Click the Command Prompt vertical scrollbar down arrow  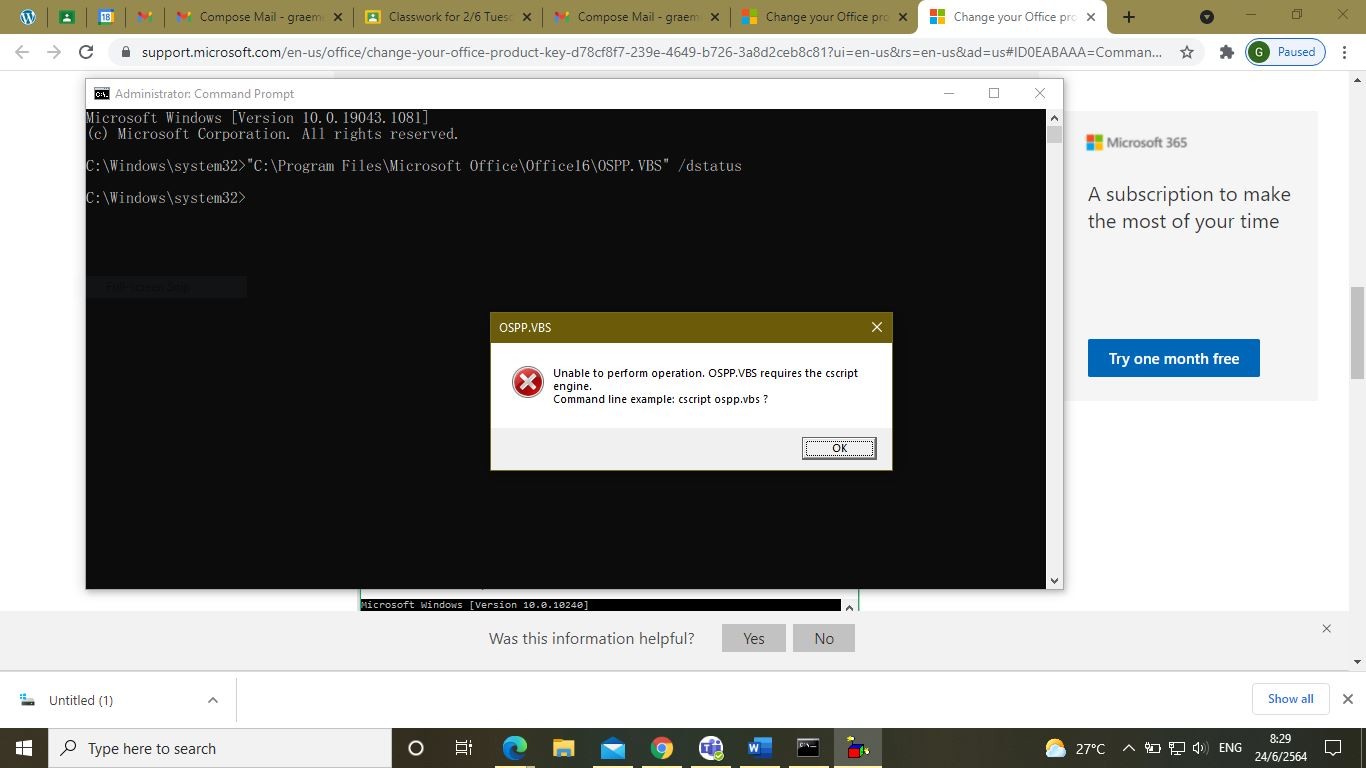pos(1054,580)
